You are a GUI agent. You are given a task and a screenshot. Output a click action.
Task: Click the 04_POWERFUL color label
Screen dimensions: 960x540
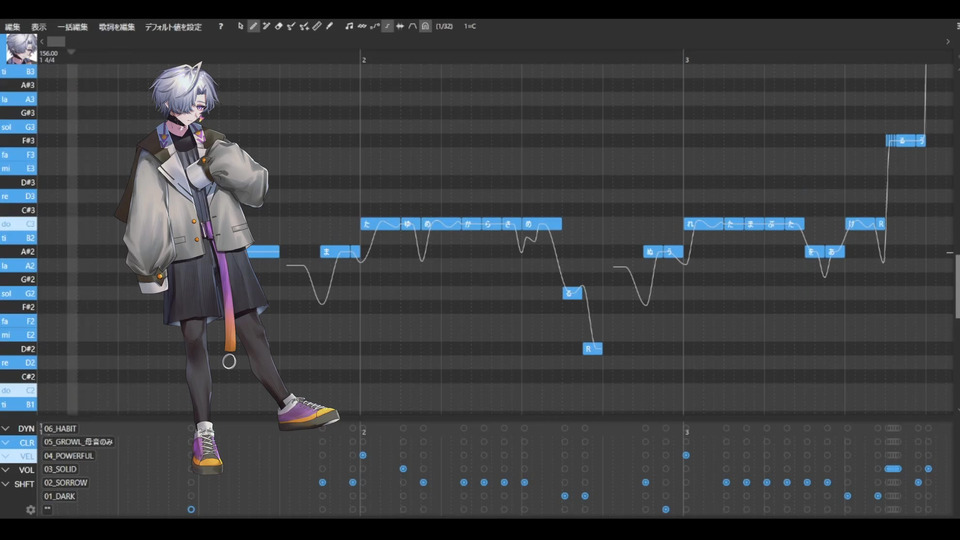69,456
